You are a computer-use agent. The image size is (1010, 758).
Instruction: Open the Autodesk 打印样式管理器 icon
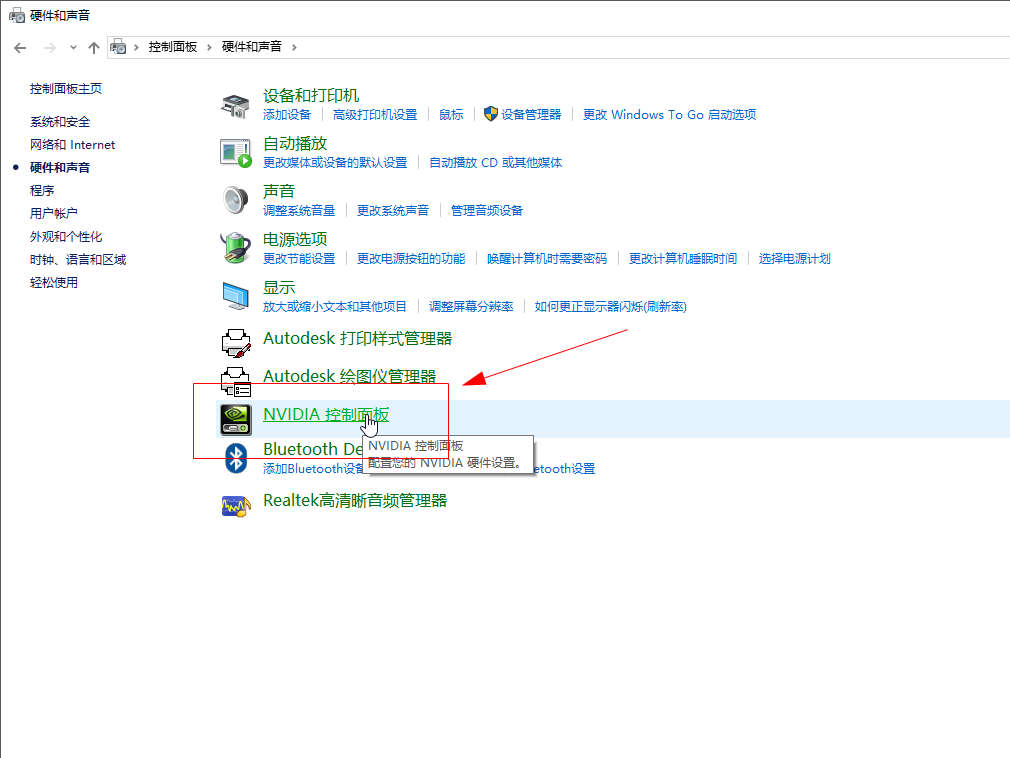pos(236,343)
